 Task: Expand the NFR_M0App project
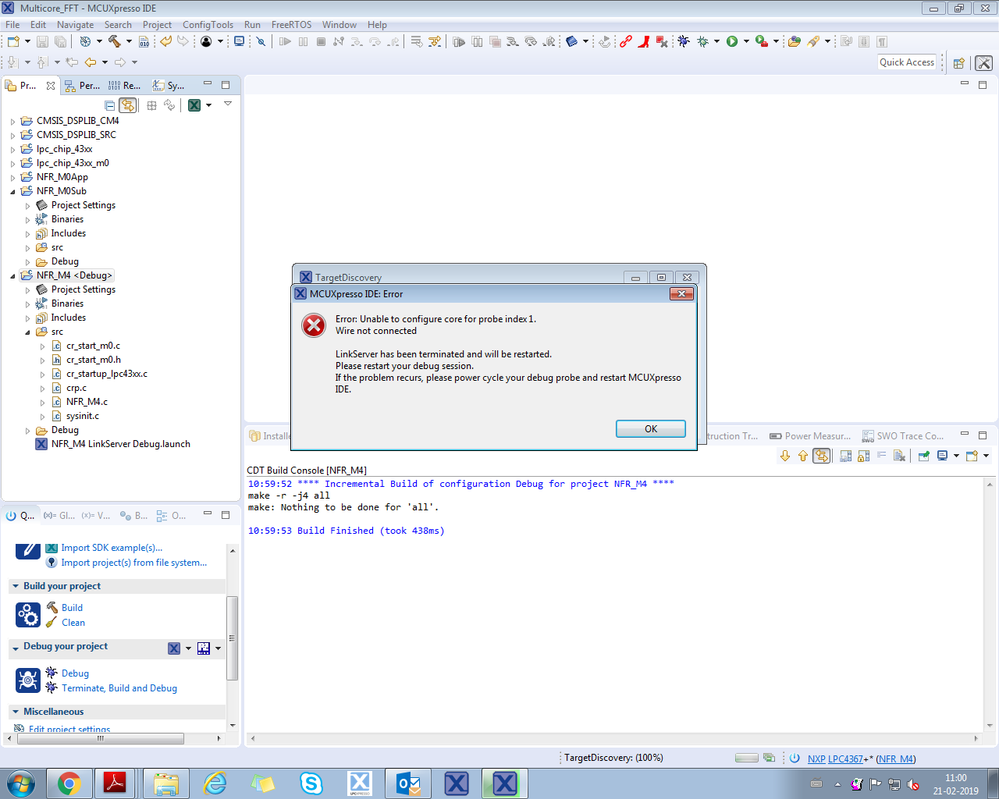click(x=12, y=177)
